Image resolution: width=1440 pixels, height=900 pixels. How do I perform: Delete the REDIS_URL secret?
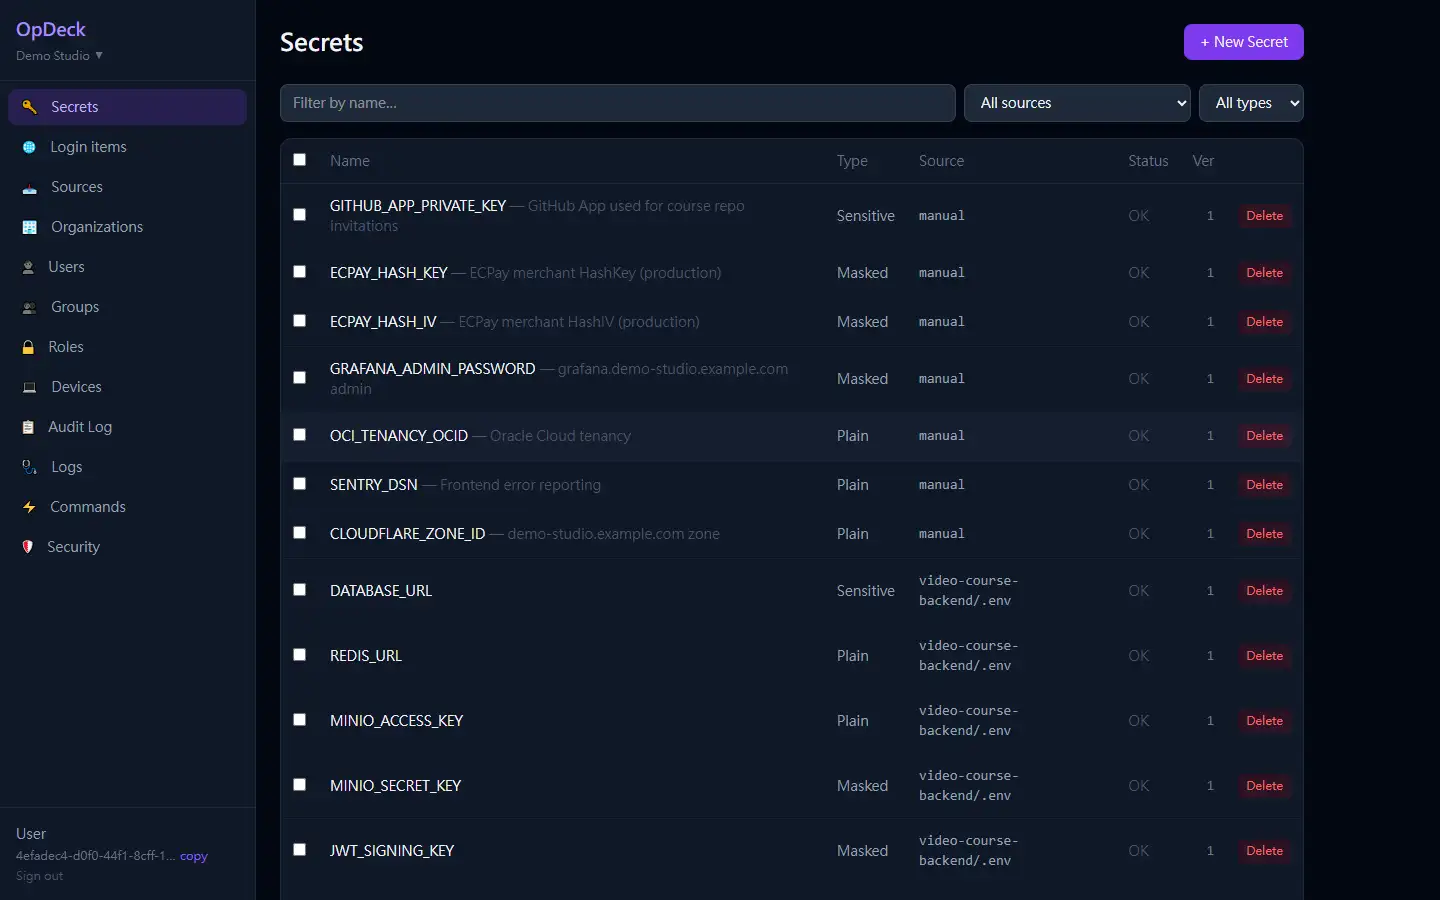point(1264,656)
